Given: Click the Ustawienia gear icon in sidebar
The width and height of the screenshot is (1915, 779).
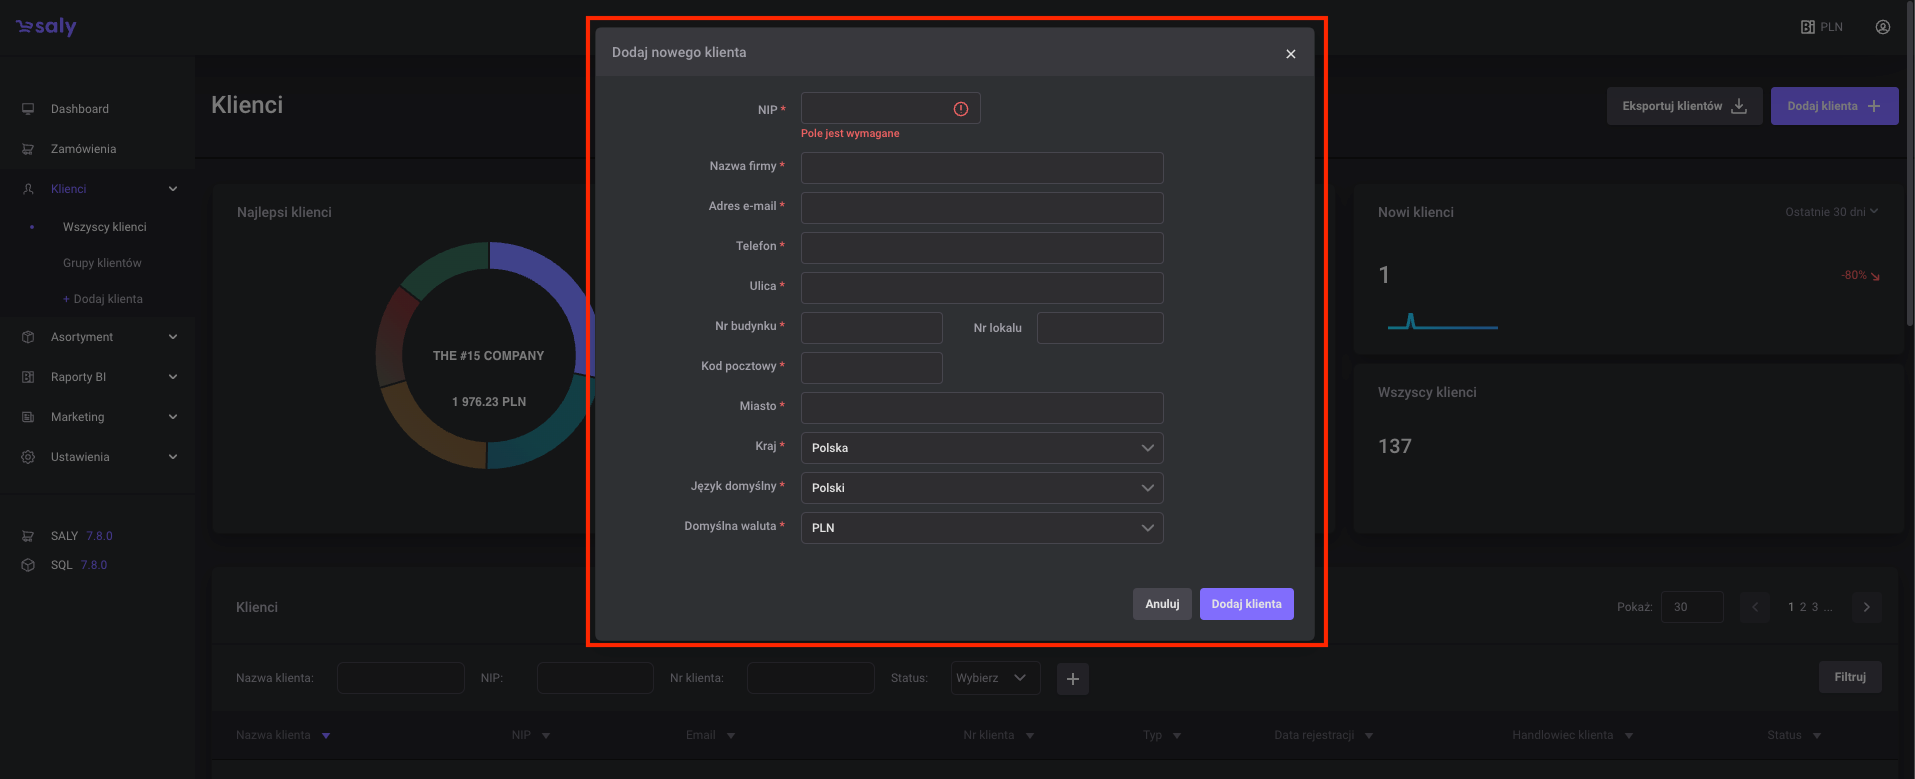Looking at the screenshot, I should tap(28, 457).
